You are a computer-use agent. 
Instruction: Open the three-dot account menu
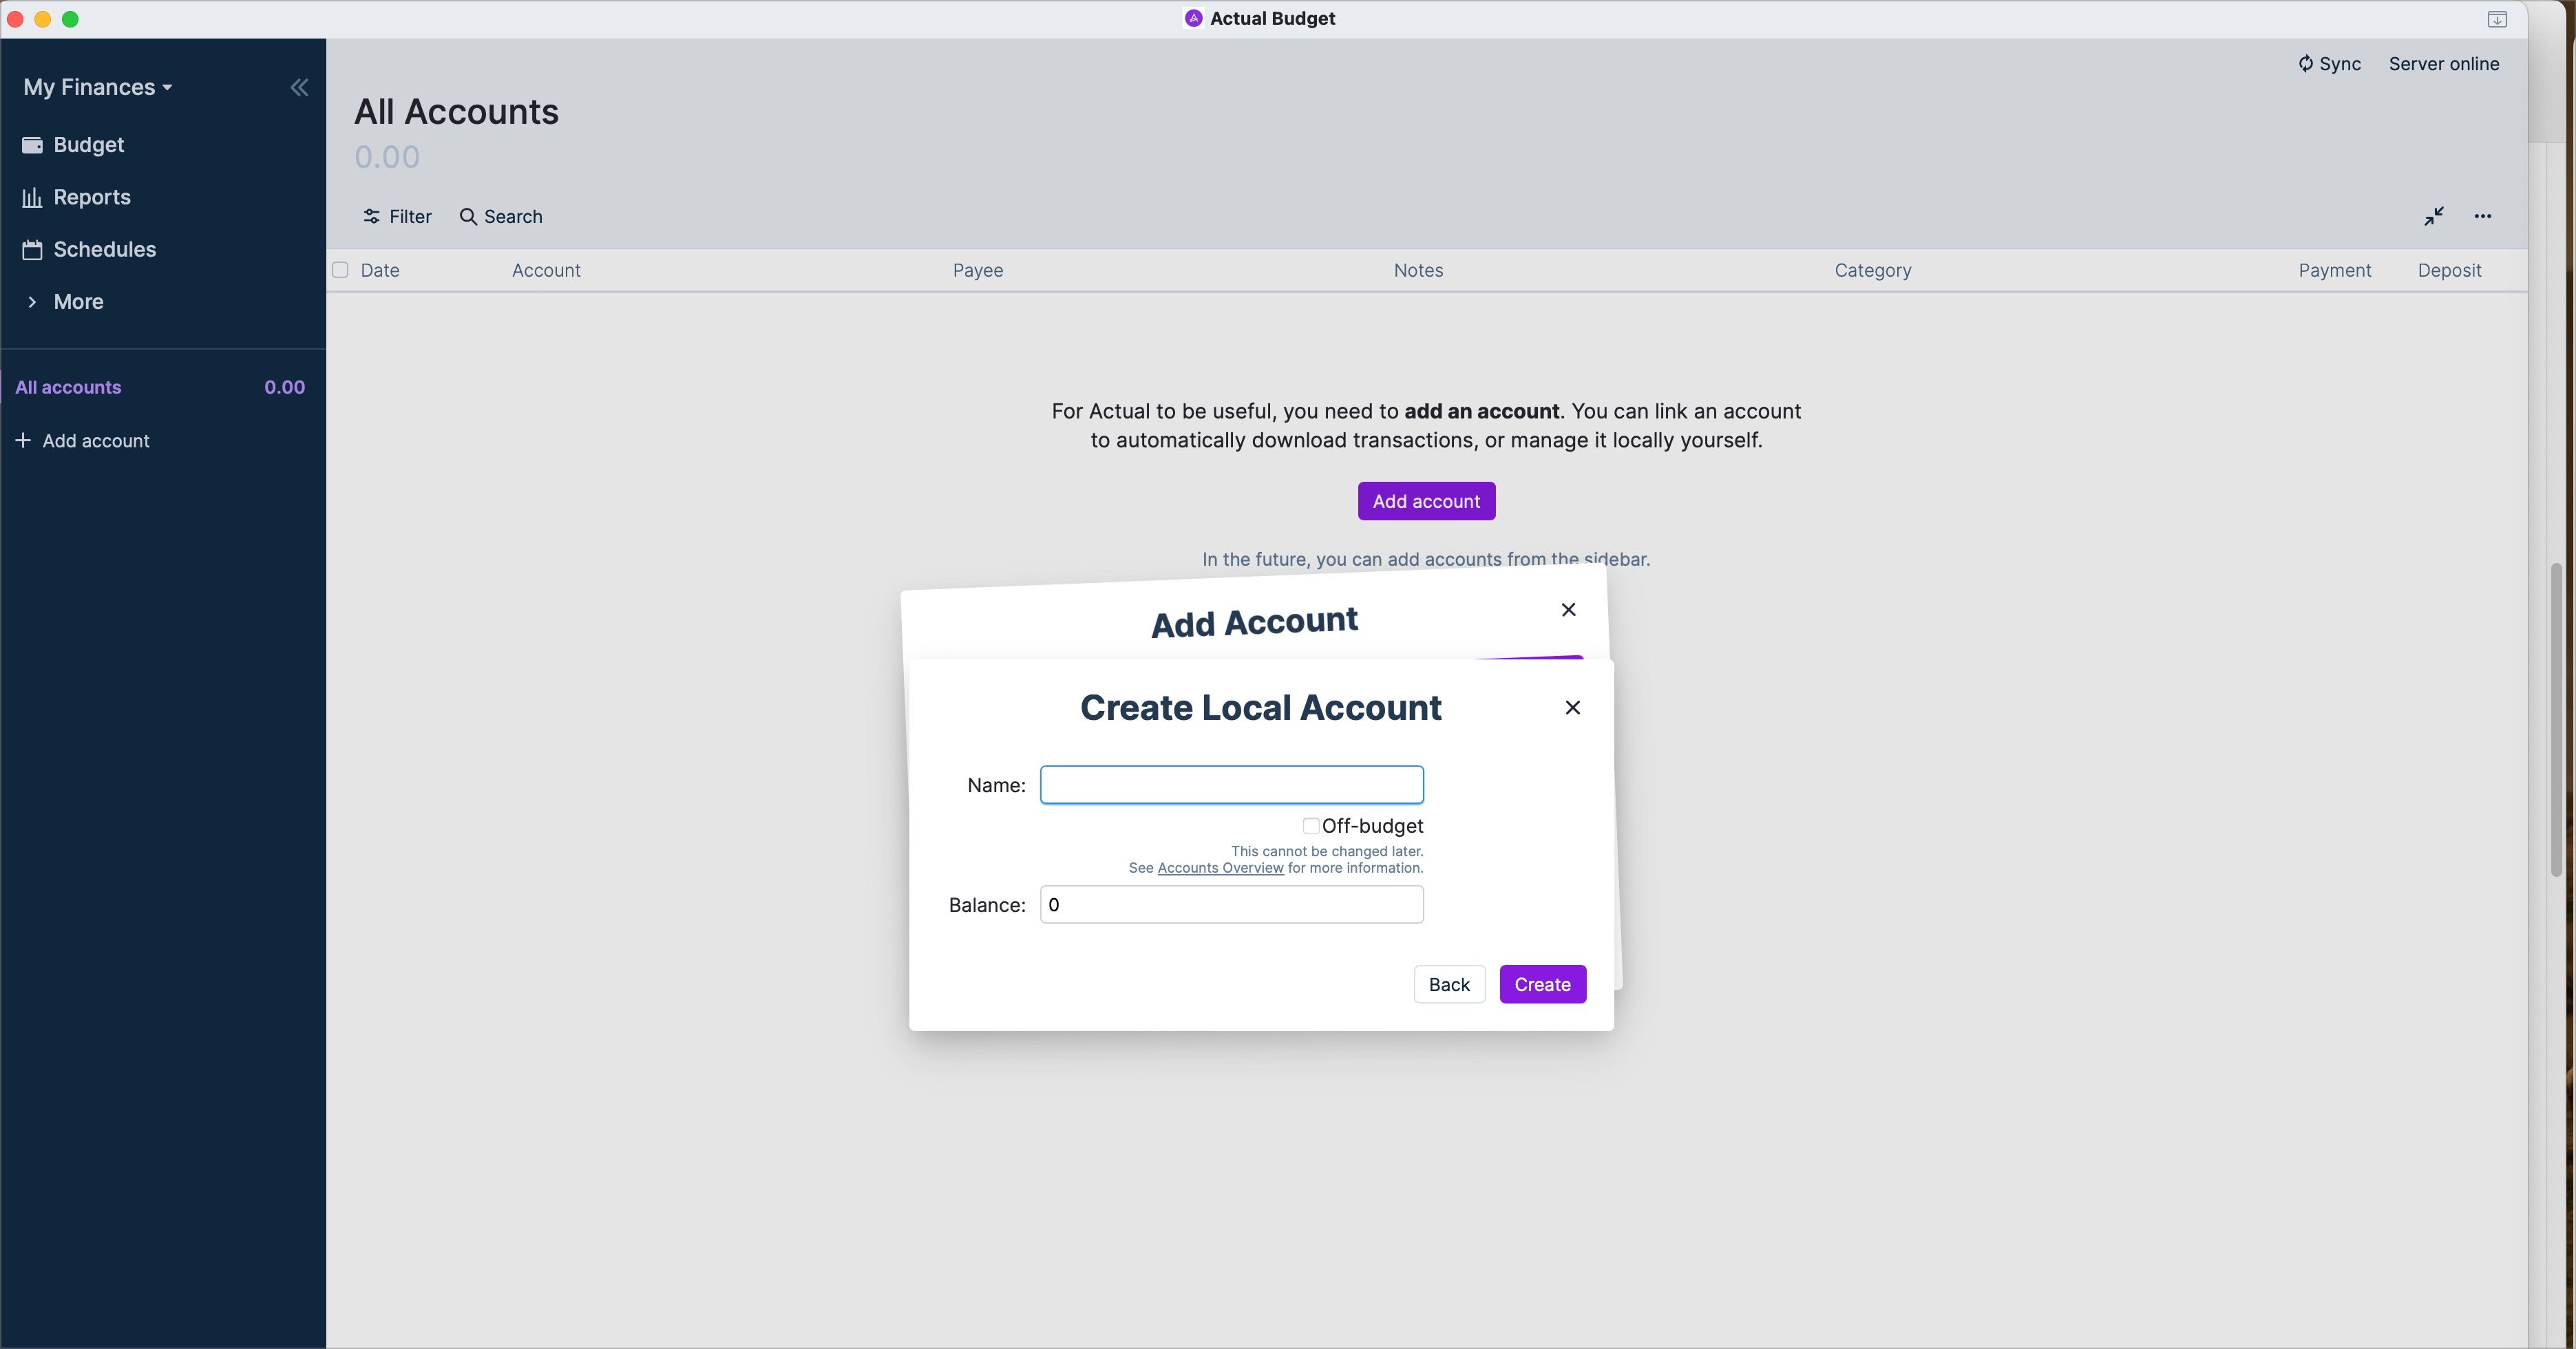(x=2482, y=216)
